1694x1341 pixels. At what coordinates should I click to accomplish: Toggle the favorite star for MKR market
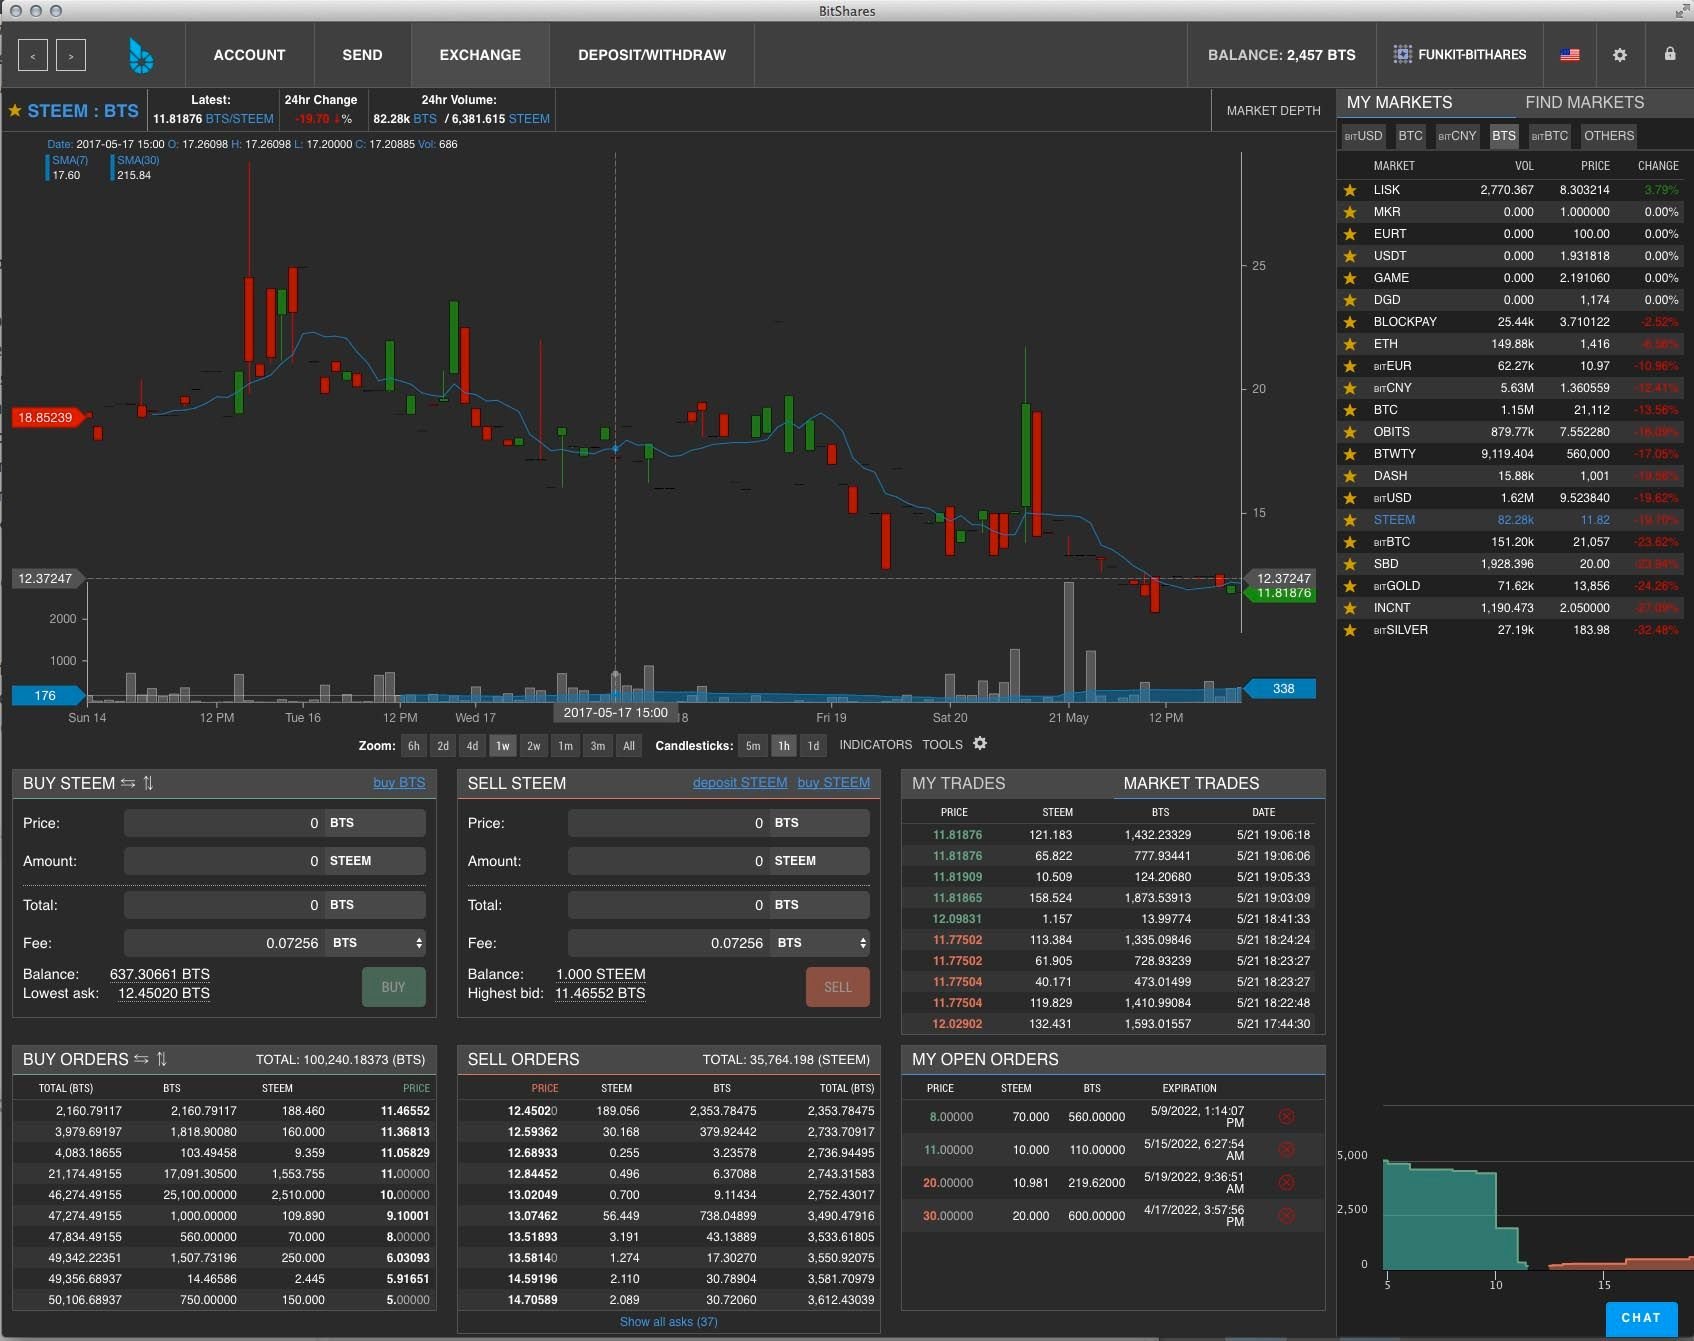[x=1350, y=212]
